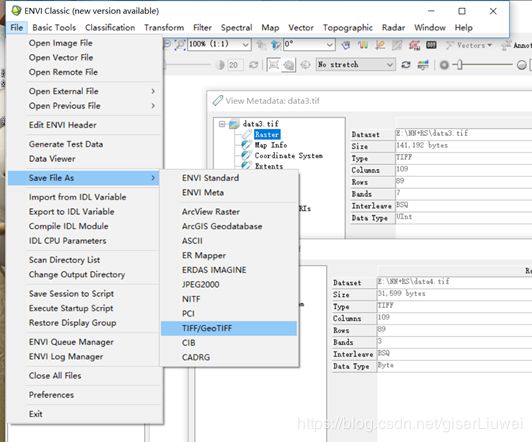Image resolution: width=532 pixels, height=442 pixels.
Task: Click Edit ENVI Header
Action: 84,125
